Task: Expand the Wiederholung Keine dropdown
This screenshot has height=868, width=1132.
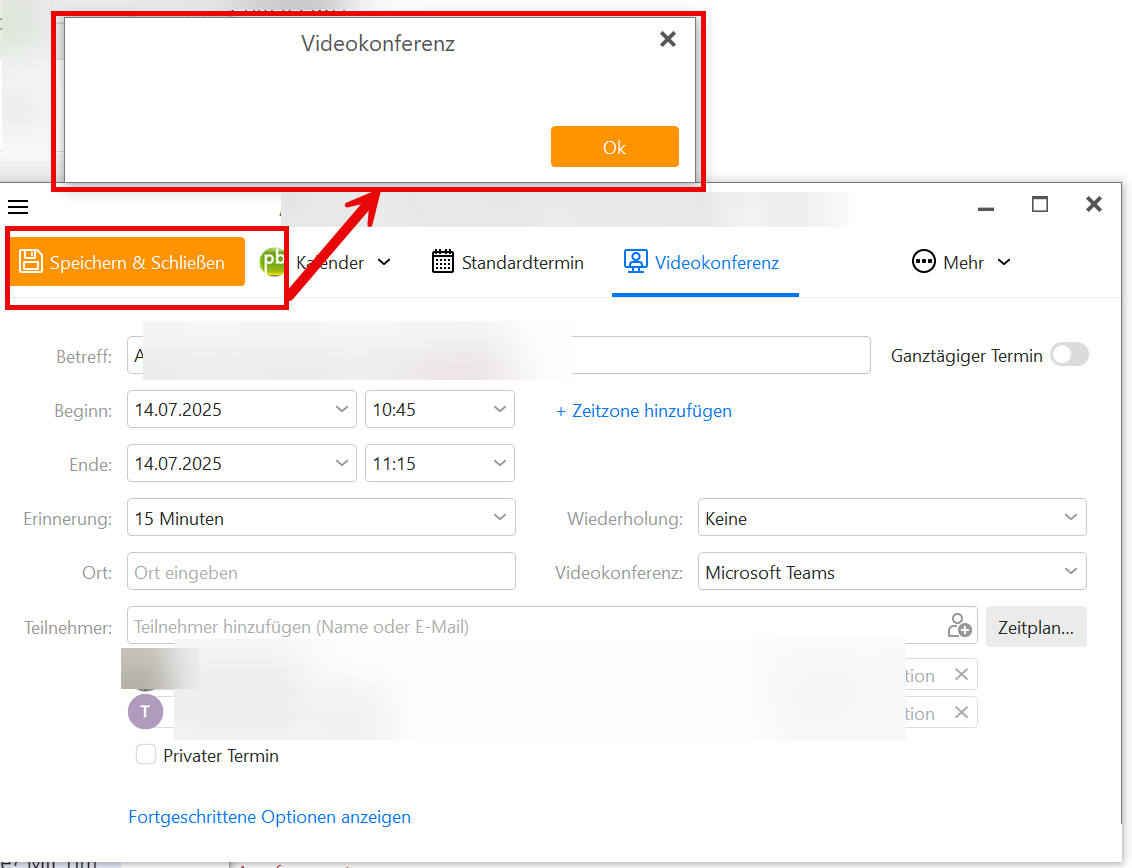Action: [892, 518]
